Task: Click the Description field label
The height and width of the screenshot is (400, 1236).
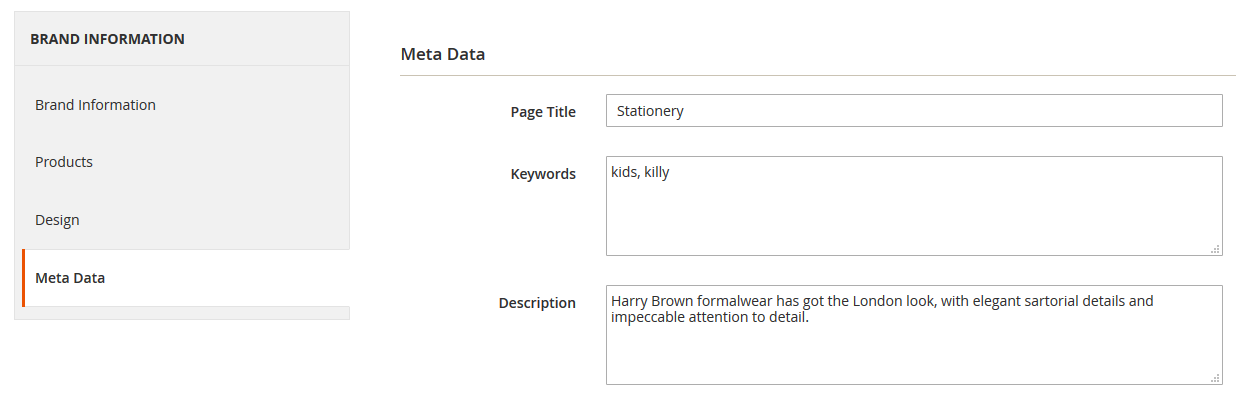Action: click(537, 303)
